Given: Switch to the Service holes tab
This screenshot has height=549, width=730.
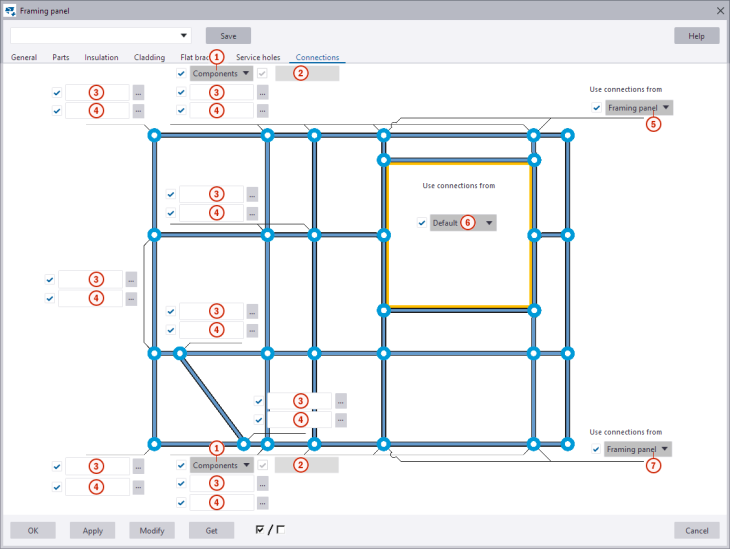Looking at the screenshot, I should coord(258,57).
